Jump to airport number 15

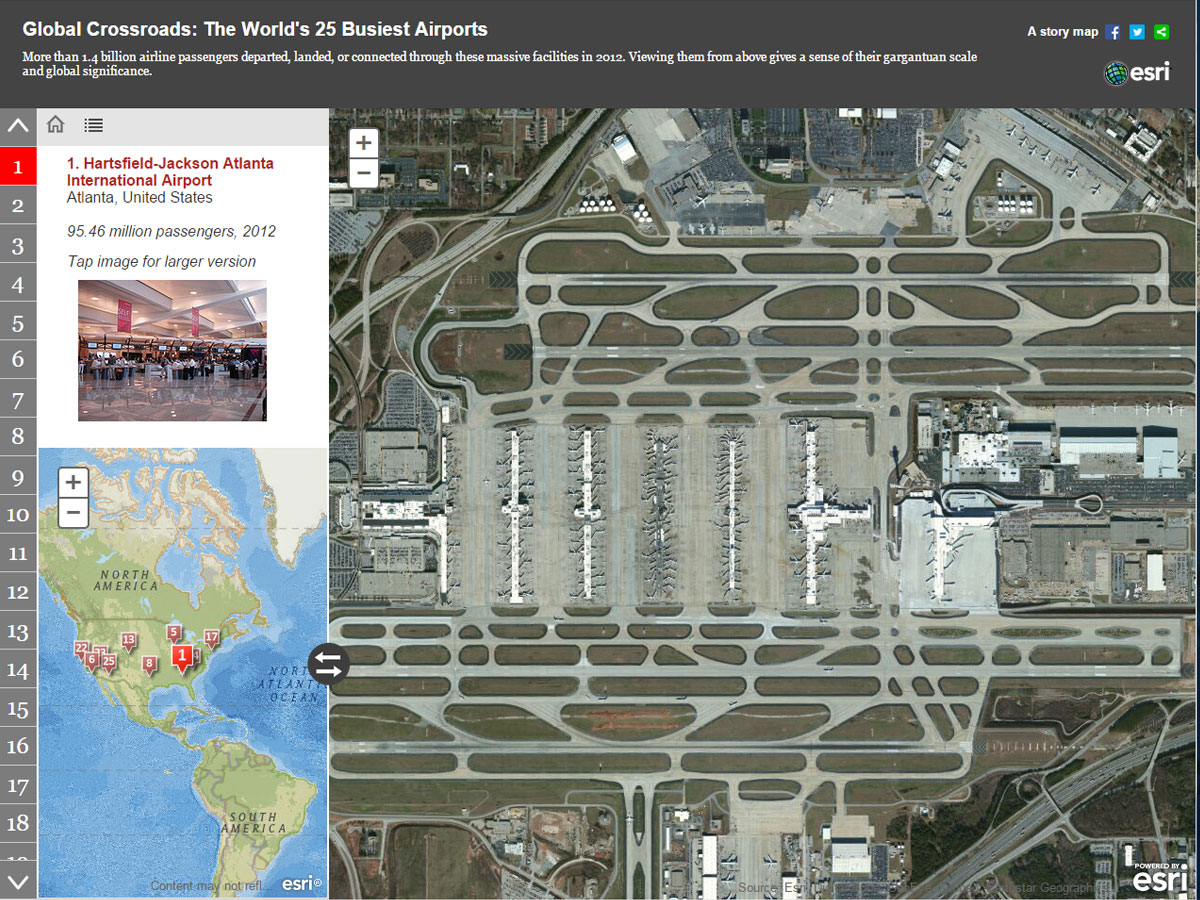tap(18, 709)
